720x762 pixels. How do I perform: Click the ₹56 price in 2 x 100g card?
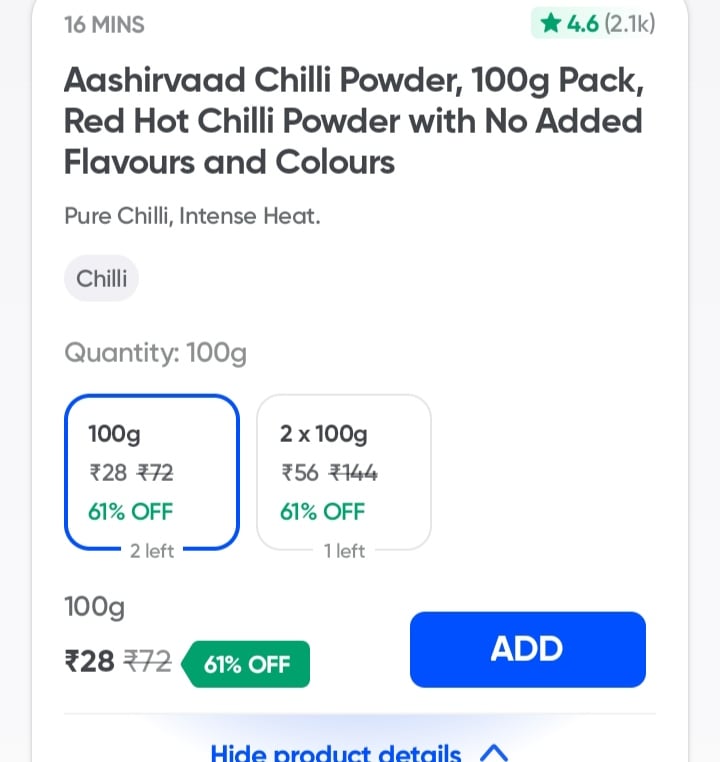click(x=300, y=472)
